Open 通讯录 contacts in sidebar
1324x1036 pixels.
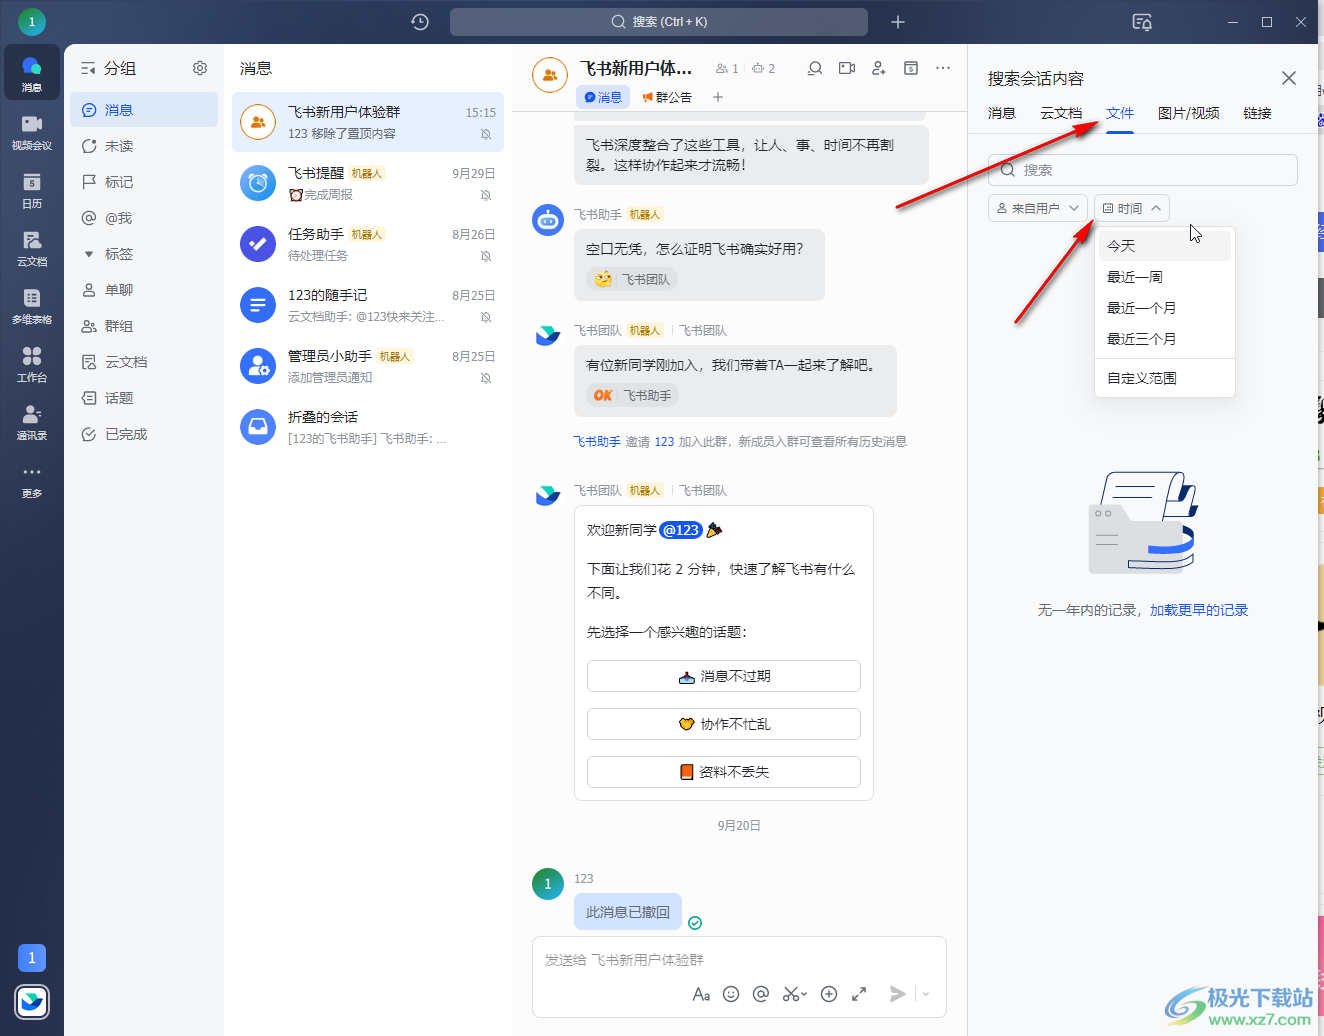(x=32, y=421)
